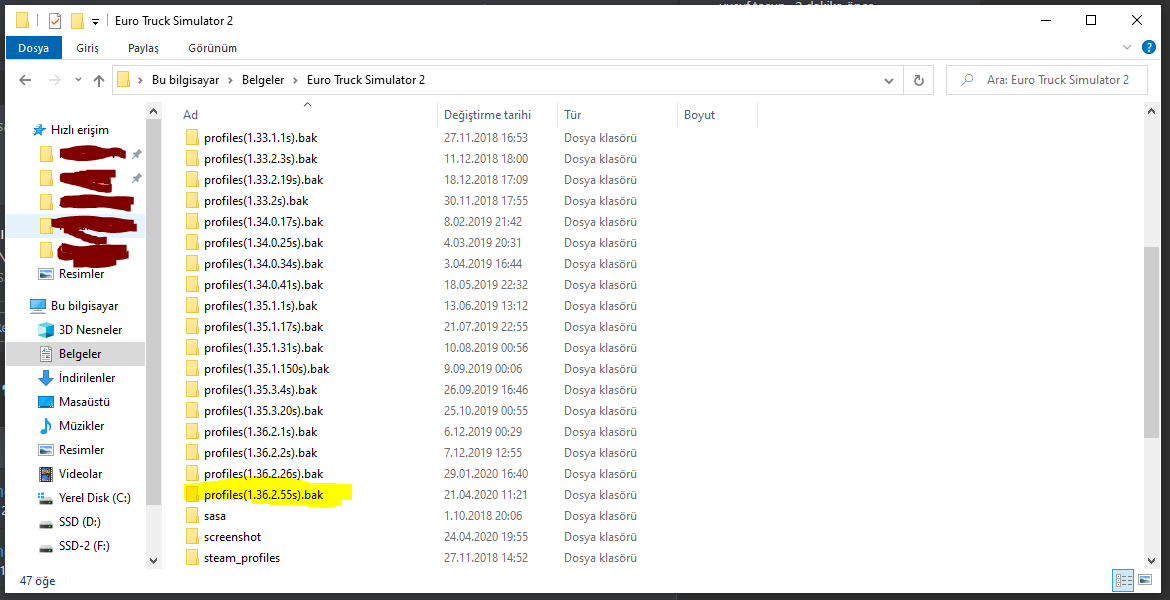
Task: Expand address bar history dropdown
Action: click(x=889, y=80)
